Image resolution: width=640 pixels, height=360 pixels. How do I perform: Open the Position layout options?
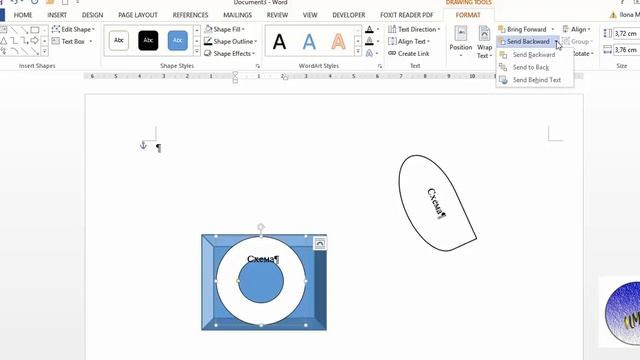pos(460,42)
